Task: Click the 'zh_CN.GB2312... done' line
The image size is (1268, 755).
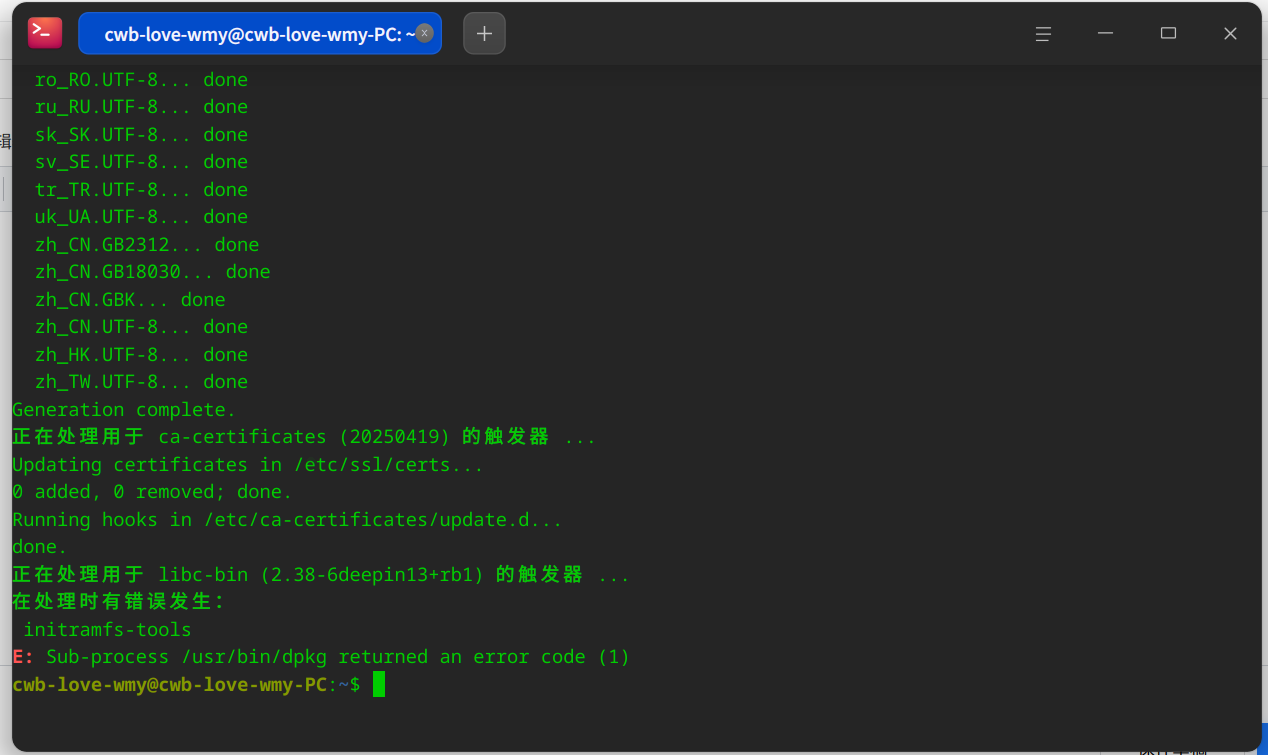Action: click(147, 245)
